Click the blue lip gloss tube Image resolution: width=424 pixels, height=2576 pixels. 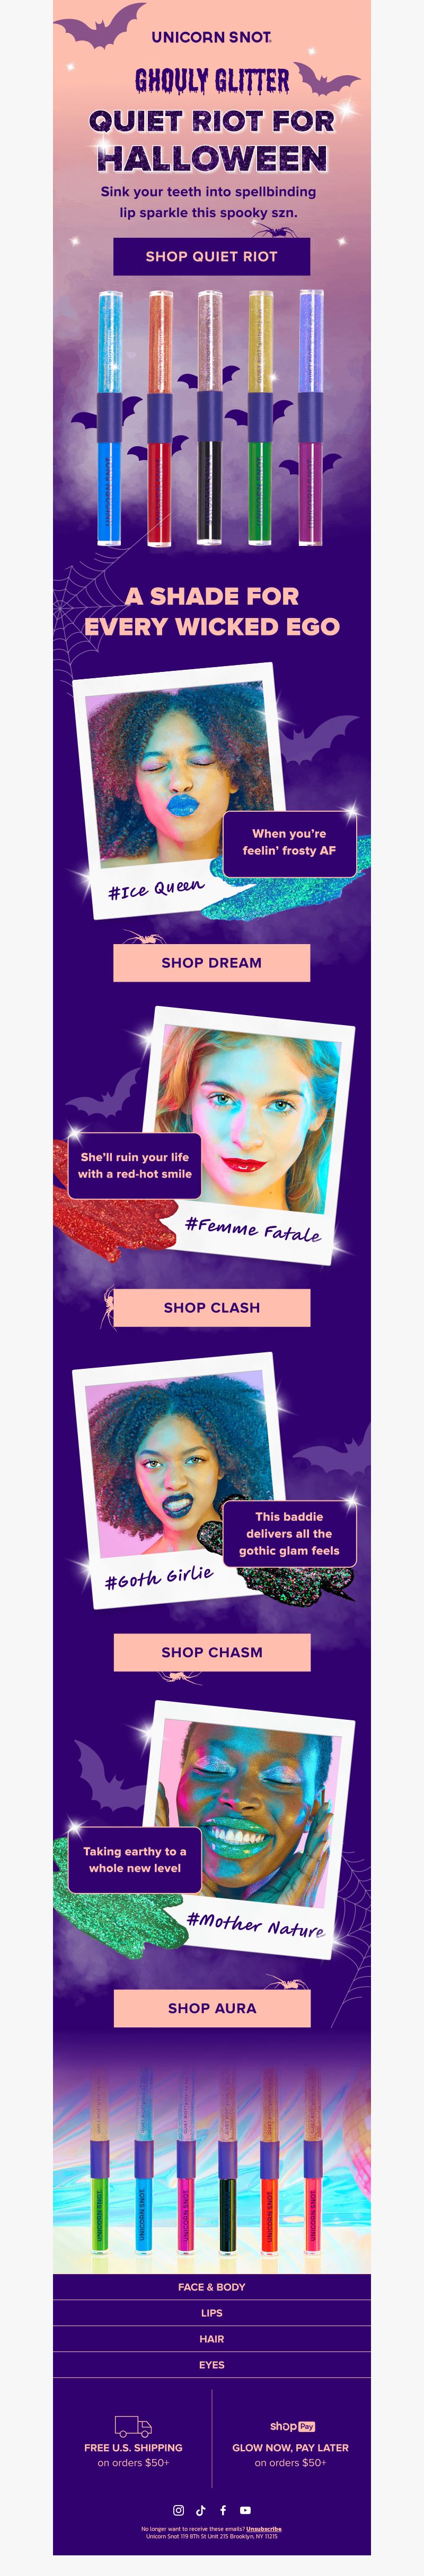[x=110, y=417]
